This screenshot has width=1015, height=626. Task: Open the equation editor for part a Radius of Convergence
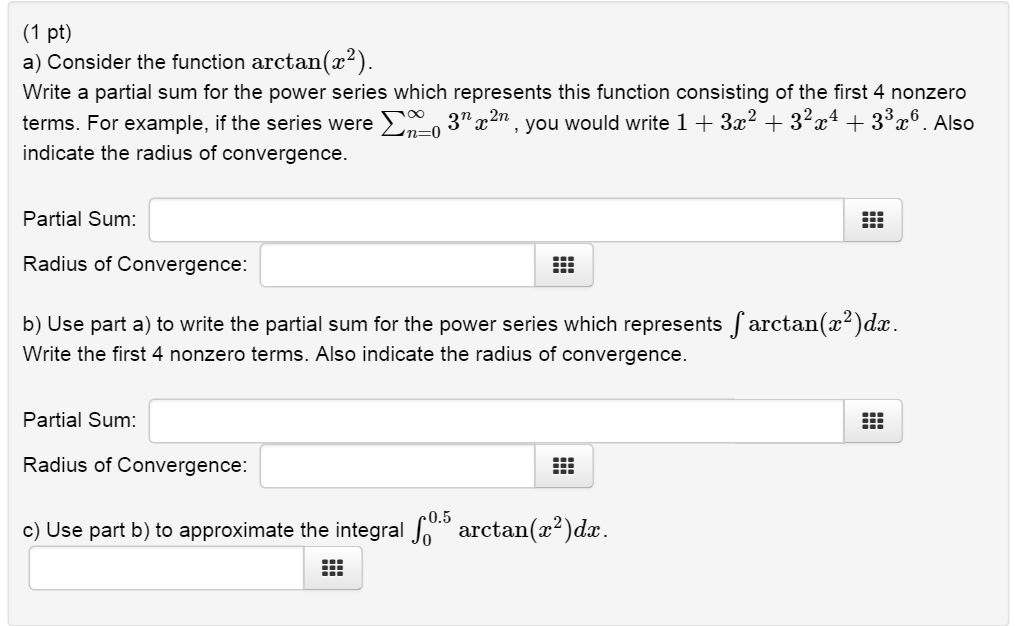pos(563,265)
